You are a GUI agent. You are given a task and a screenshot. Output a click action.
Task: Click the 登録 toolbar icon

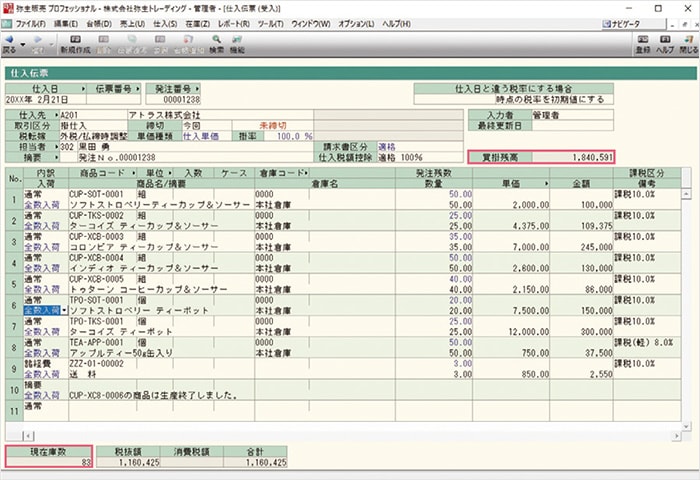pos(643,40)
